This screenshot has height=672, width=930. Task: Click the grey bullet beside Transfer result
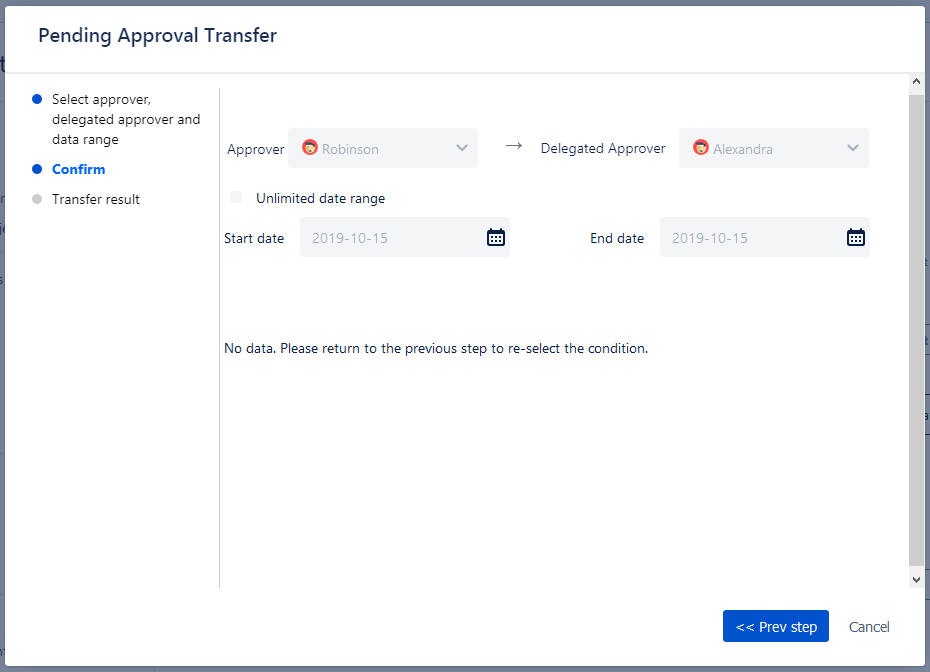pos(37,199)
